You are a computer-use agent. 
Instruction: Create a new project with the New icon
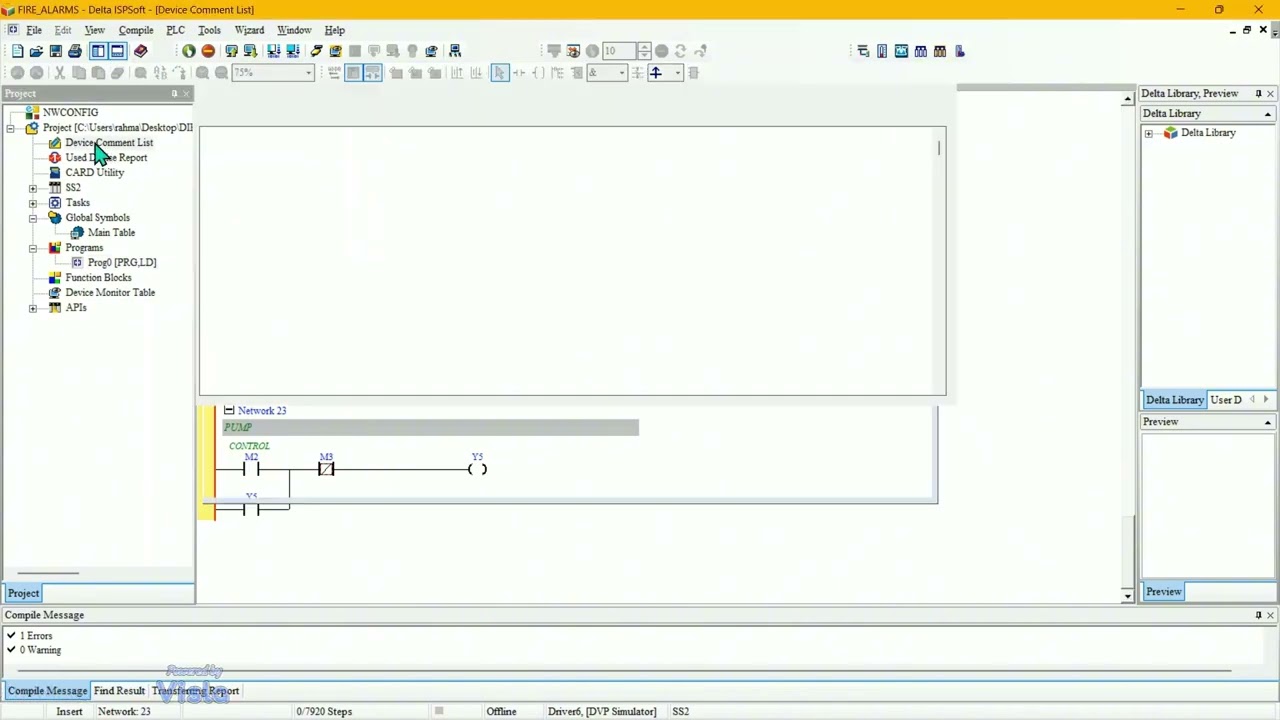[x=17, y=51]
